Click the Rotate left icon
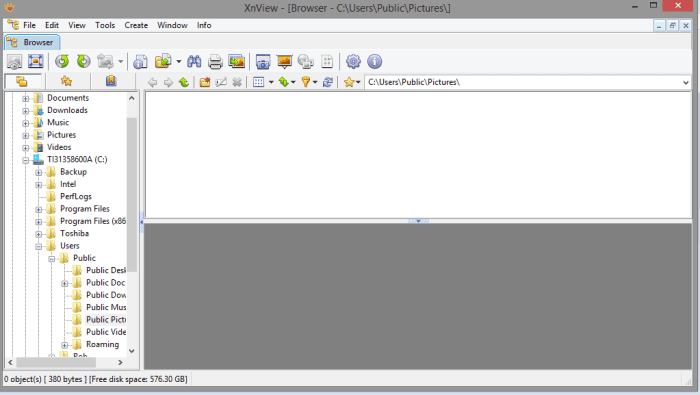Viewport: 700px width, 395px height. click(x=62, y=61)
